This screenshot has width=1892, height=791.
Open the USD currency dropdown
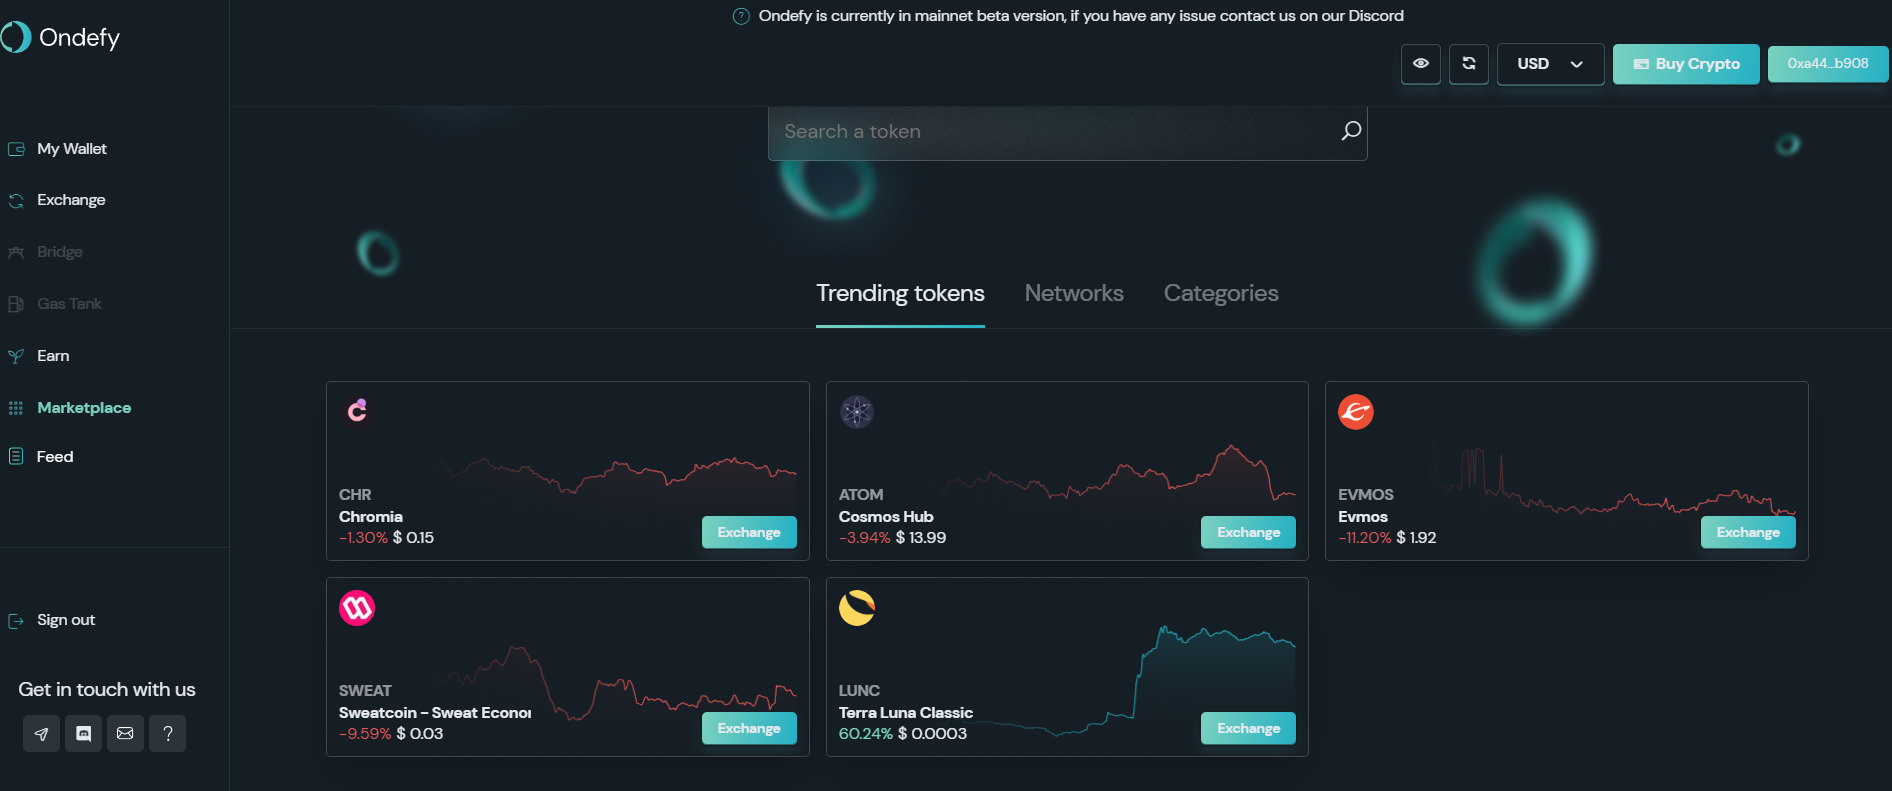tap(1550, 64)
